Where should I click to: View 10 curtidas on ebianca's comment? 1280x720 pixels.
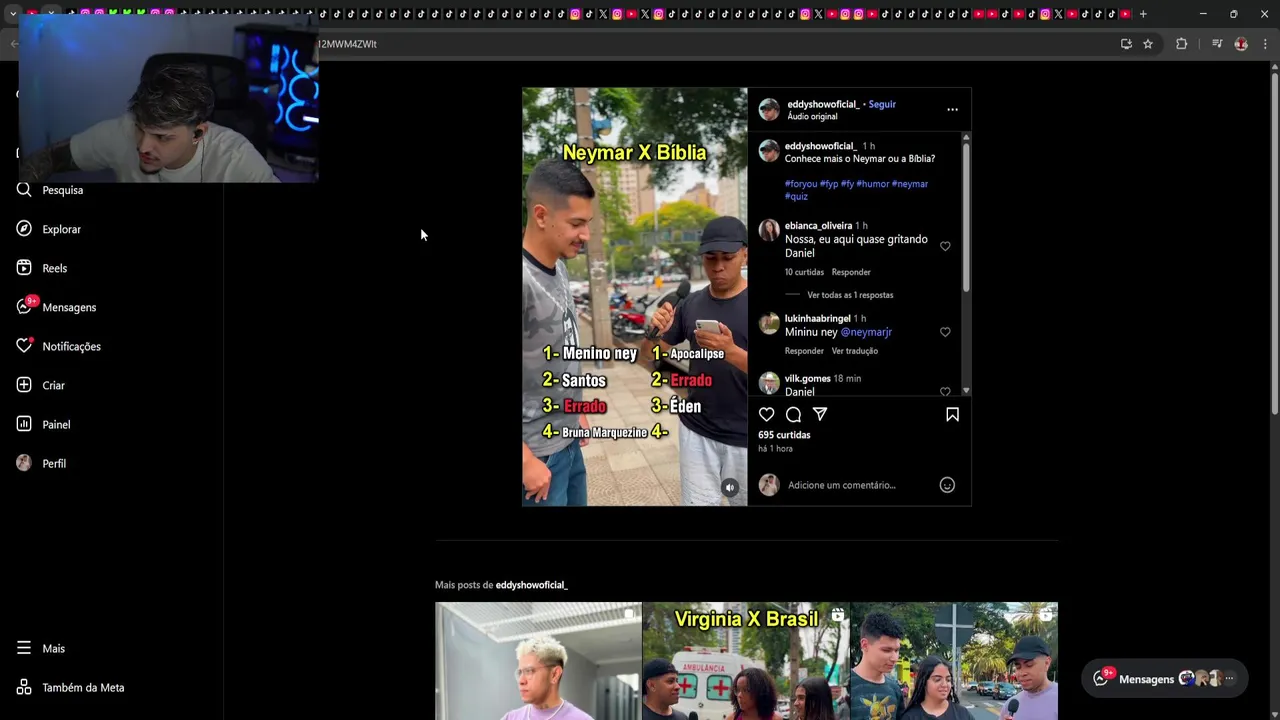(804, 272)
